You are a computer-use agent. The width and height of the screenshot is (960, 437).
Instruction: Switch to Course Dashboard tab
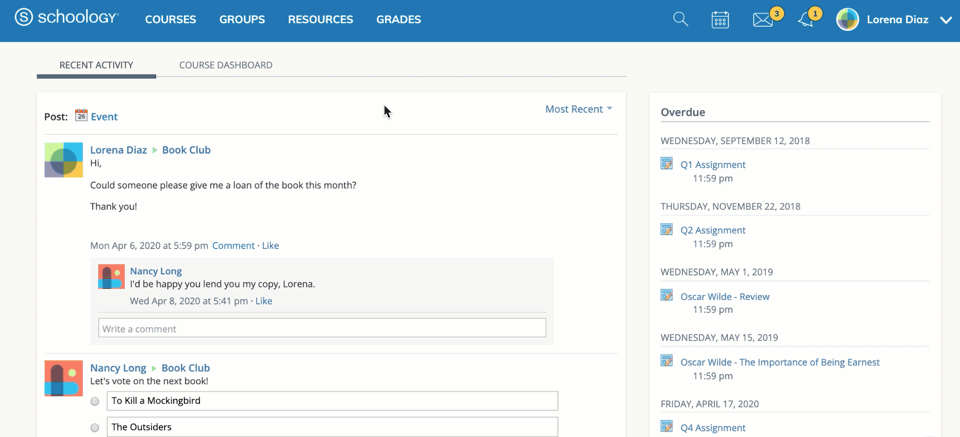click(x=225, y=65)
